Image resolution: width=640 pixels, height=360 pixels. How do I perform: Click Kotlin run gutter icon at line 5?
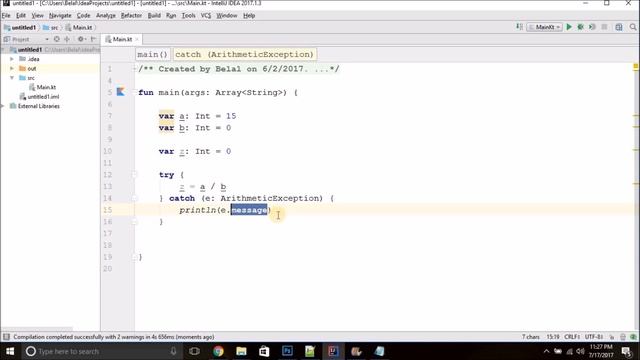tap(120, 92)
